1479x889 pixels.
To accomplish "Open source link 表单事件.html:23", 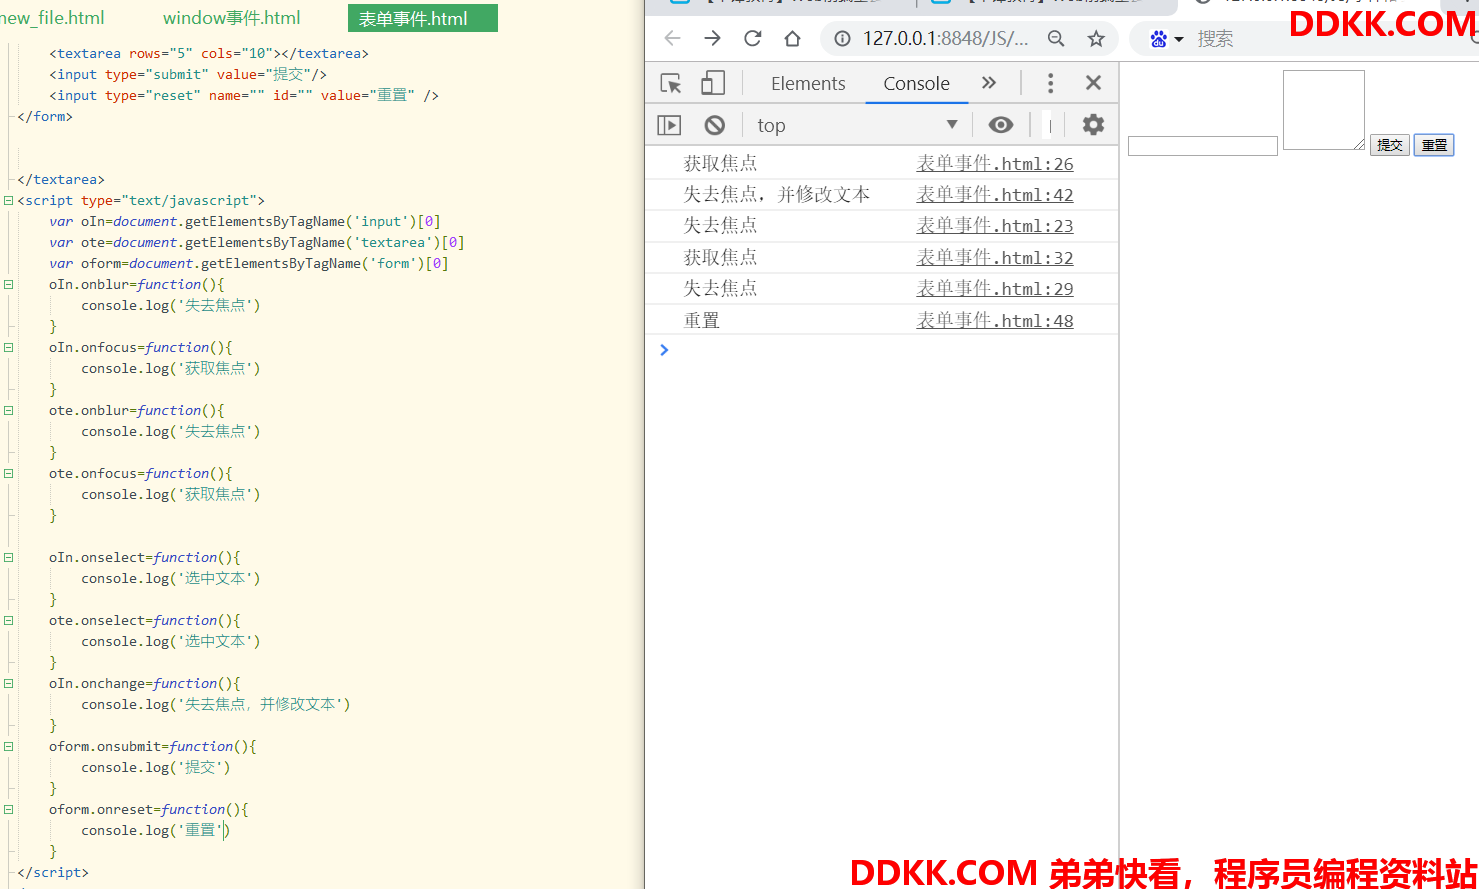I will (x=995, y=225).
